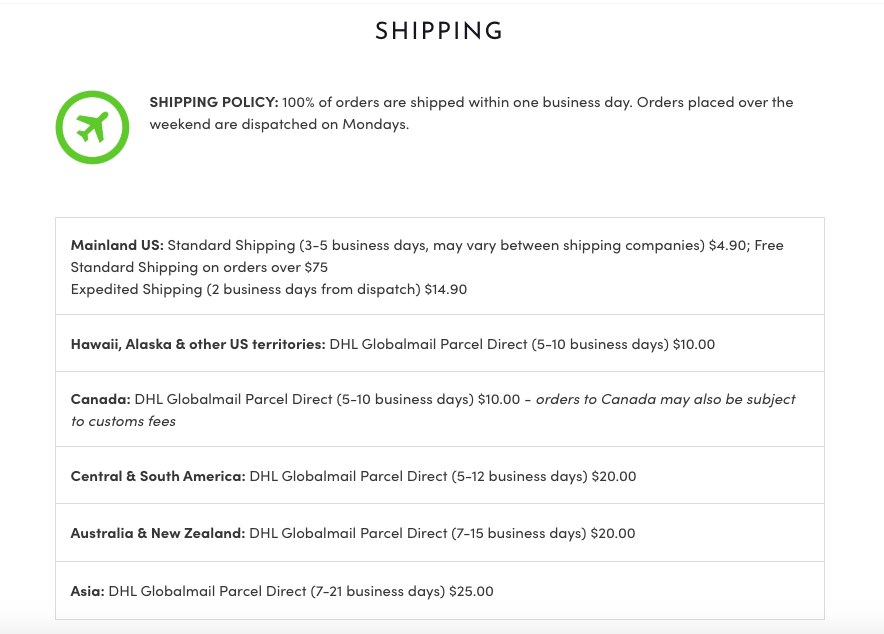Click the $10.00 price in Canada row
This screenshot has width=884, height=634.
click(499, 399)
